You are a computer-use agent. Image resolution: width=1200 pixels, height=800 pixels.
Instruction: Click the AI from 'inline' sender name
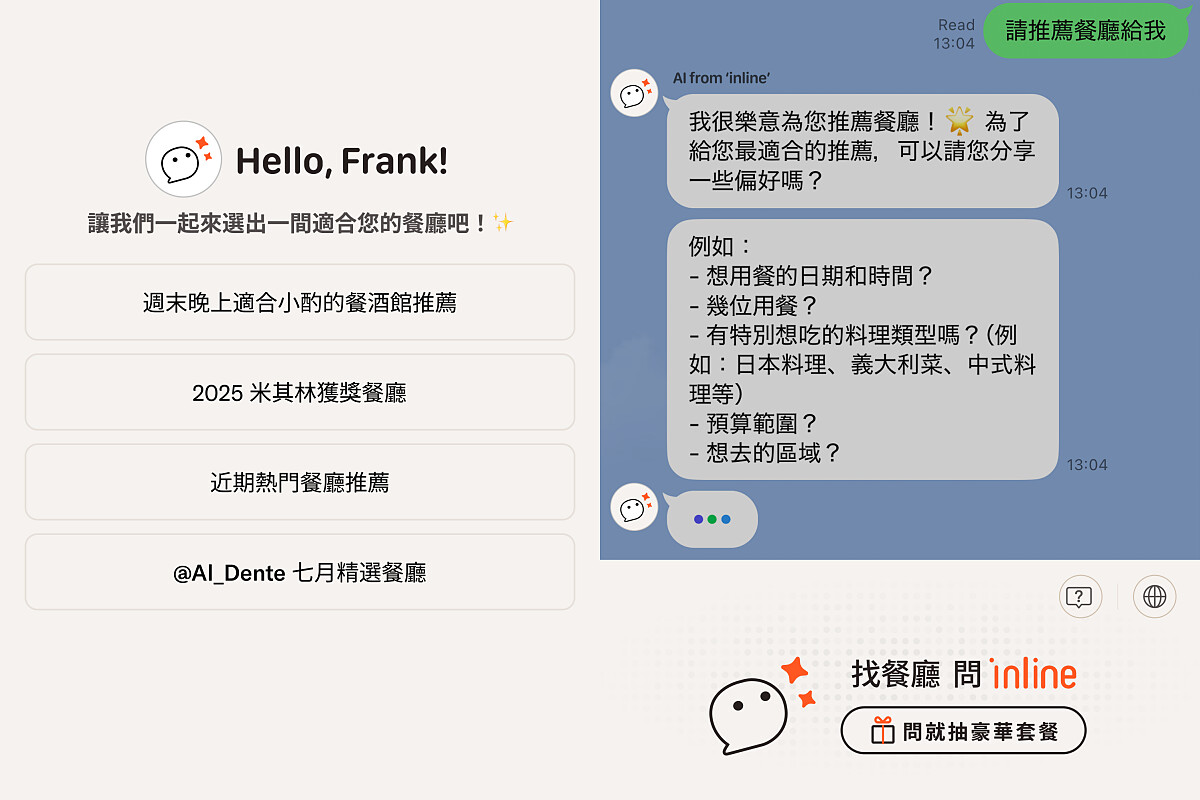click(721, 78)
